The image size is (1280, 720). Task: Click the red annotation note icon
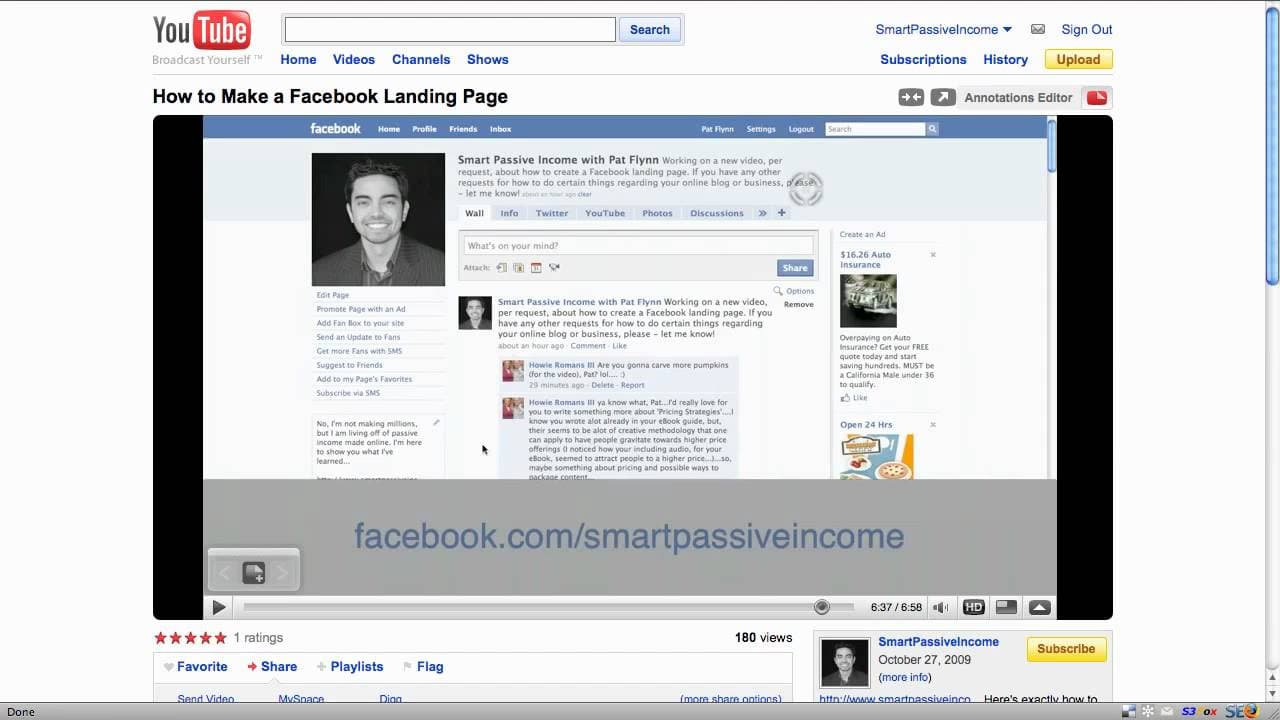[x=1097, y=97]
